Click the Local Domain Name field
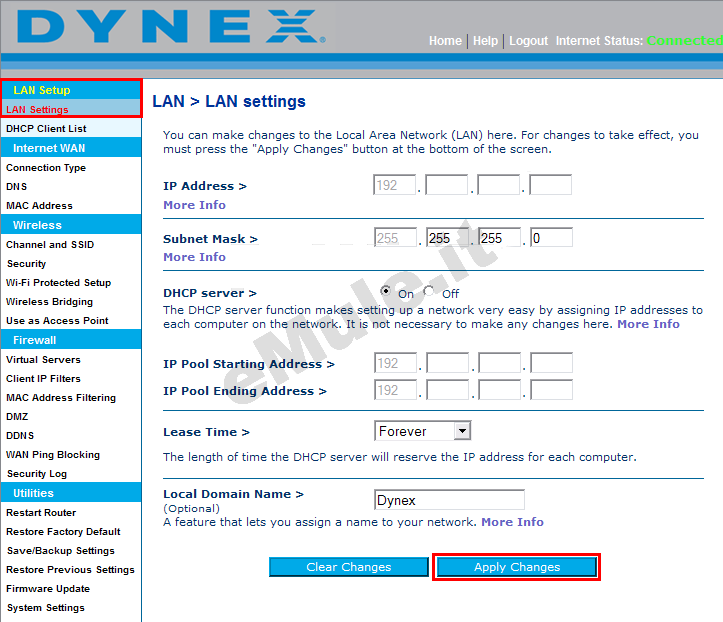Viewport: 723px width, 622px height. (449, 500)
